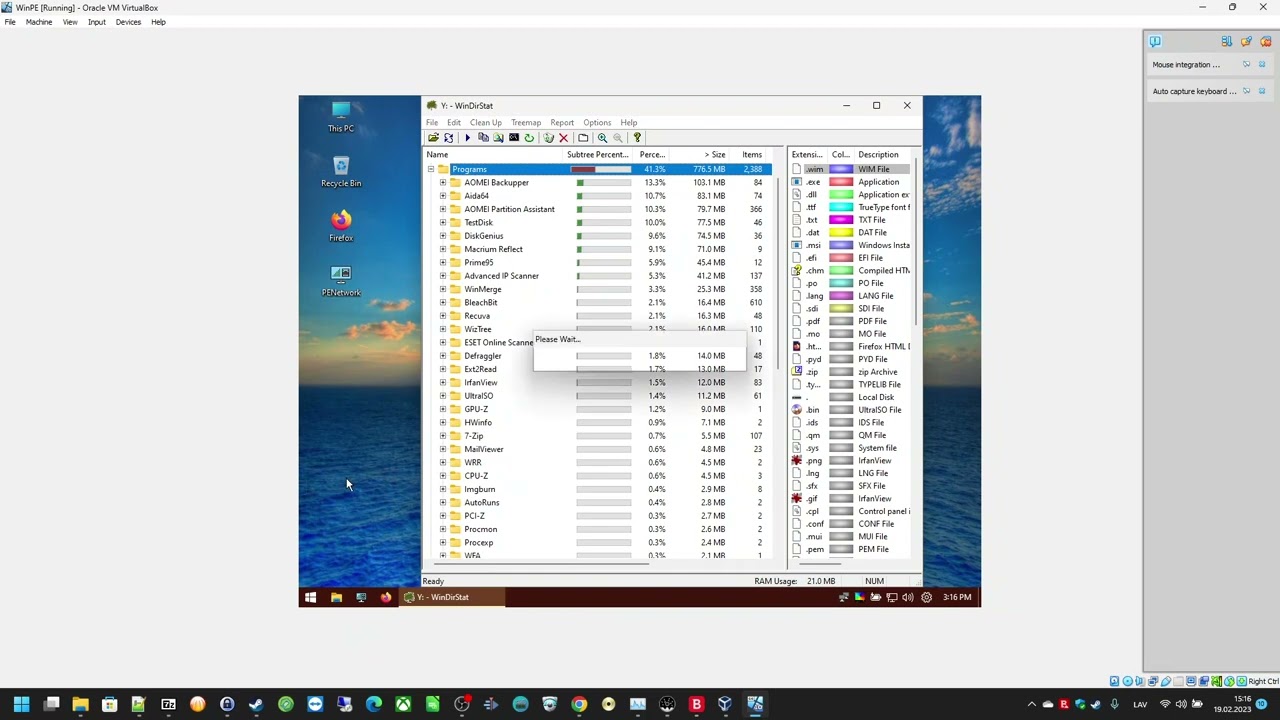Click the VirtualBox notification center icon
This screenshot has height=720, width=1280.
click(1155, 41)
